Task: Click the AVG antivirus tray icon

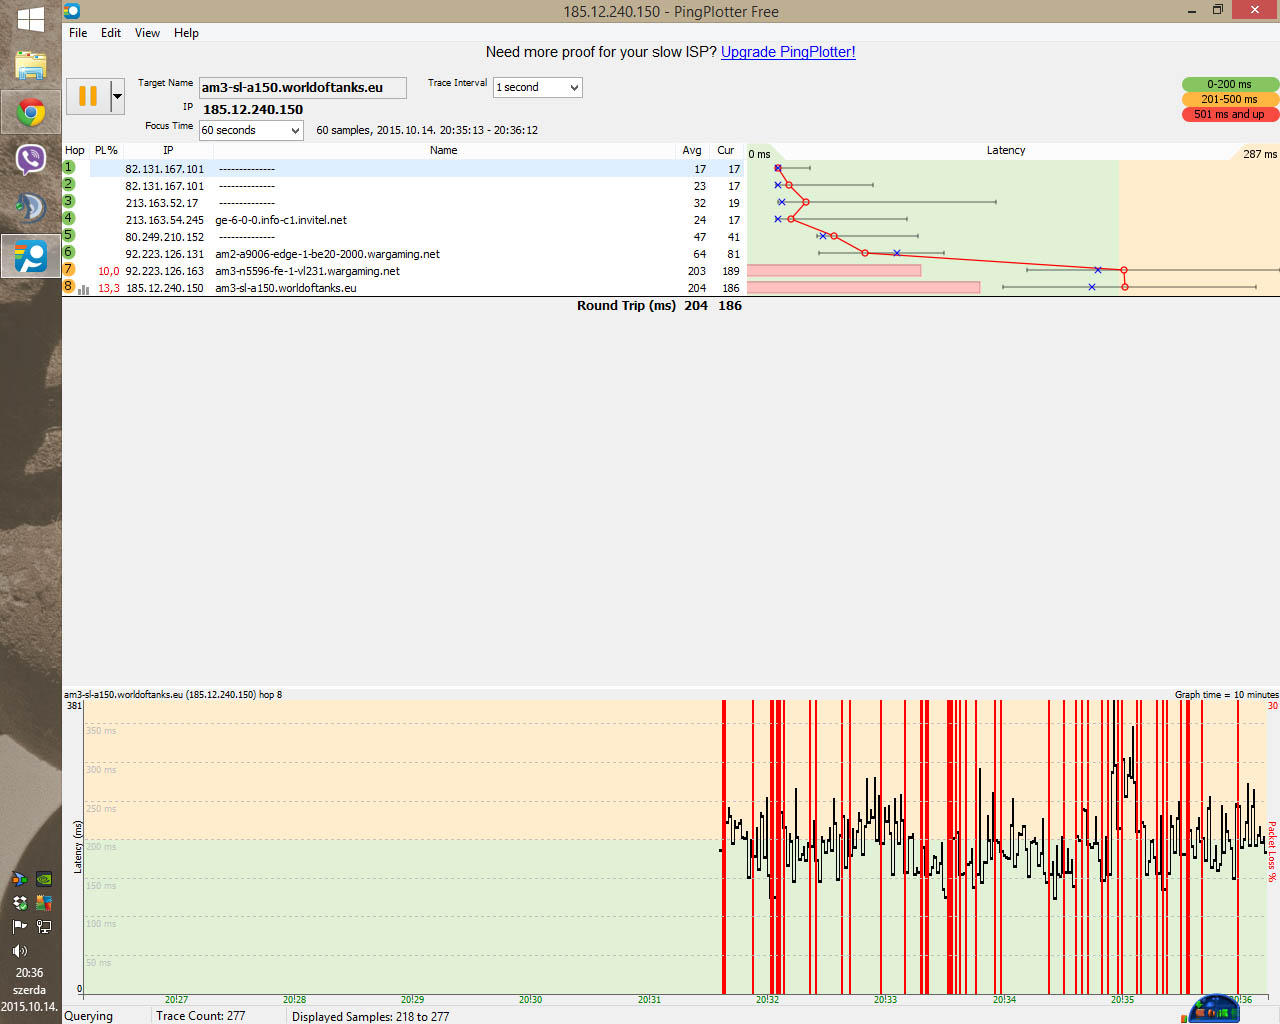Action: (44, 903)
